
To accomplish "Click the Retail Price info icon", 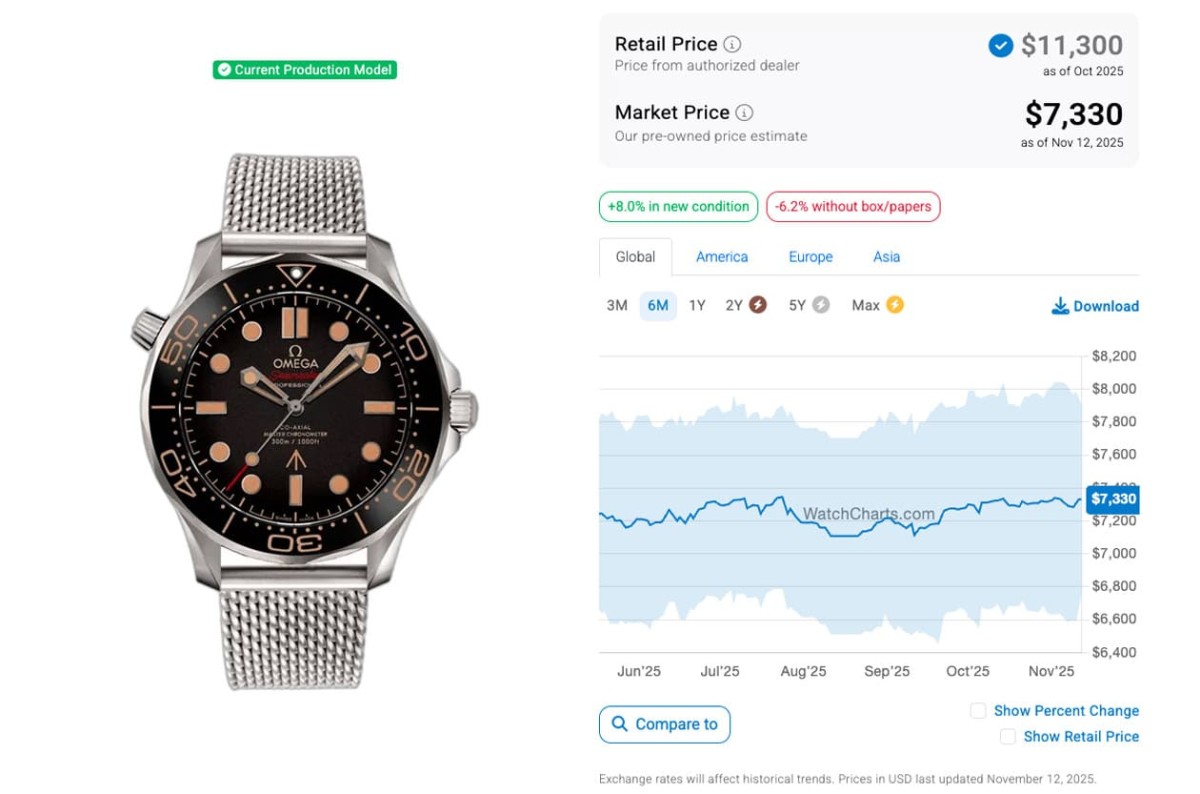I will click(x=733, y=44).
